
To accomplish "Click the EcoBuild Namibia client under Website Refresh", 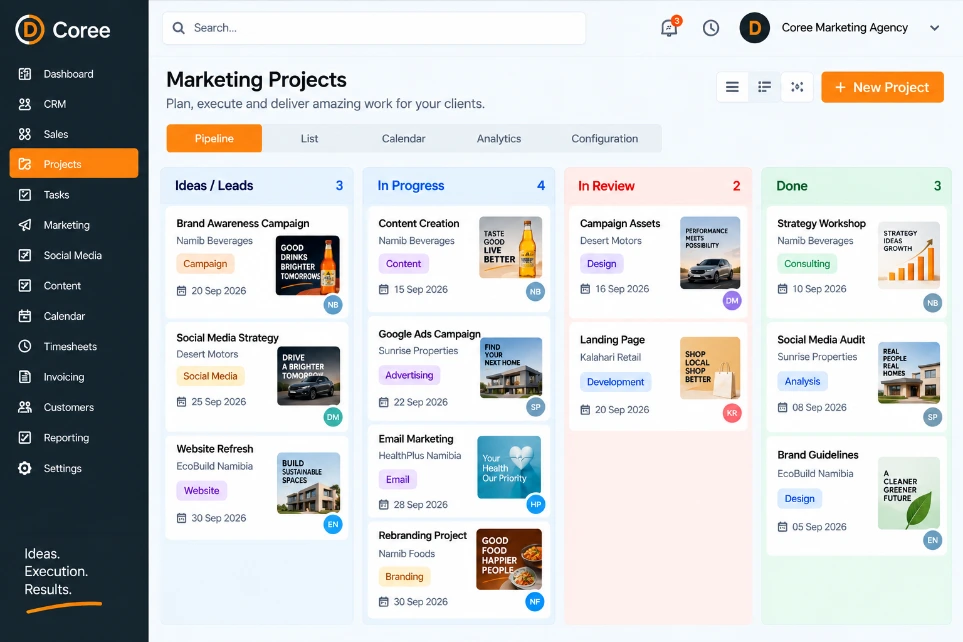I will (214, 466).
